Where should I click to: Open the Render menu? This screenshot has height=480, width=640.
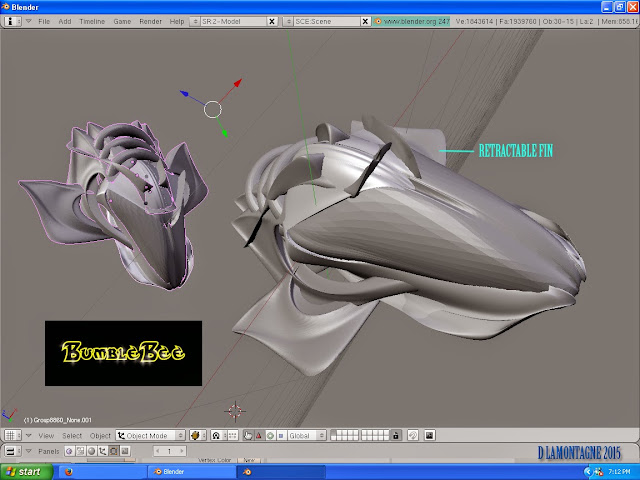coord(150,21)
